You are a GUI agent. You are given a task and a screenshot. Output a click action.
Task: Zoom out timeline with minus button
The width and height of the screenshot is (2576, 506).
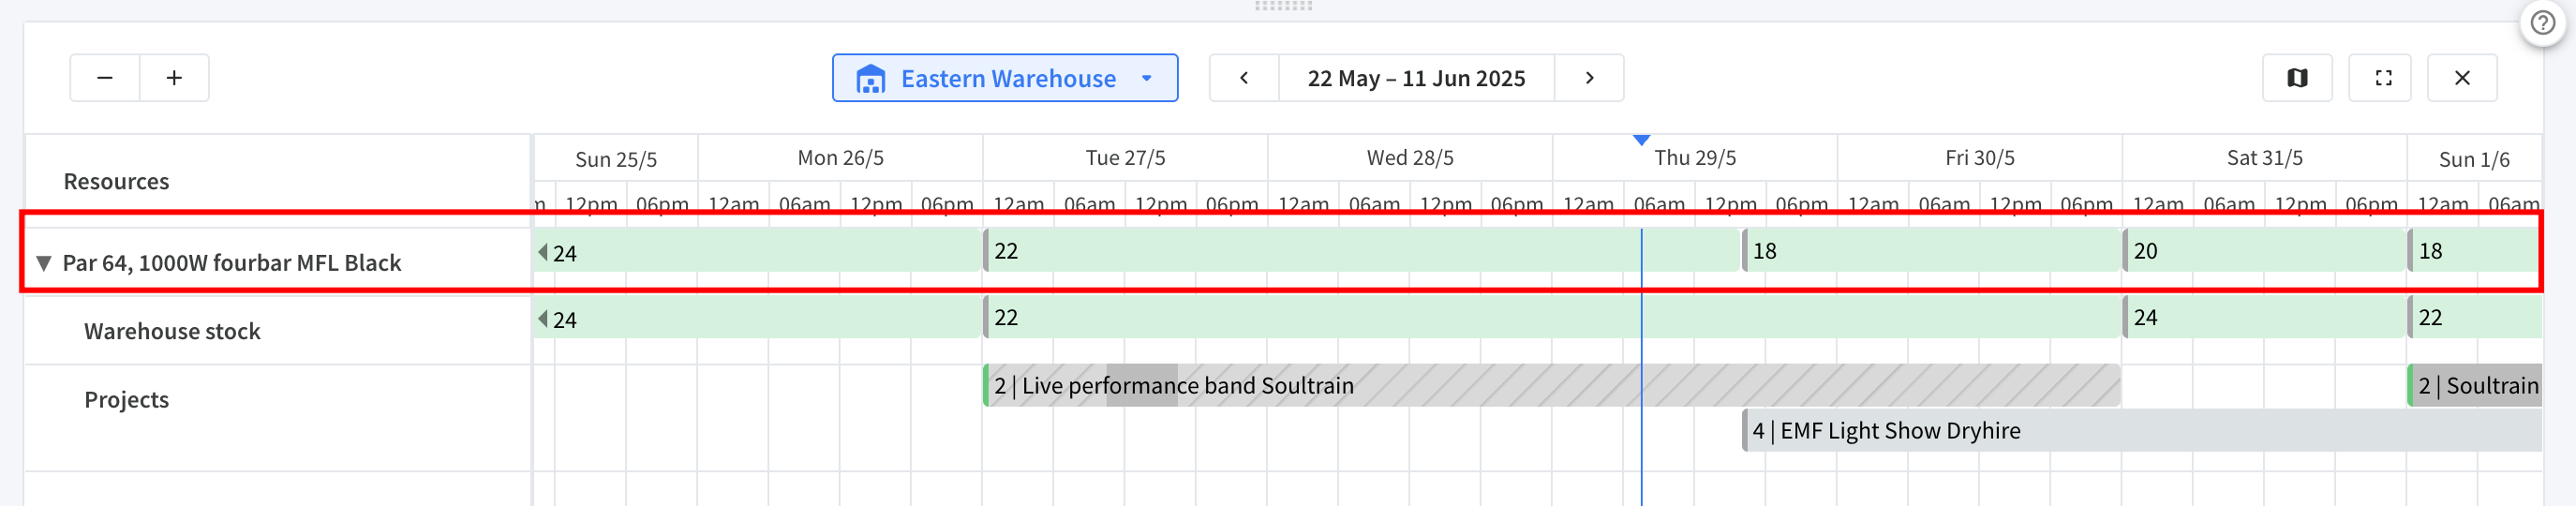point(105,78)
